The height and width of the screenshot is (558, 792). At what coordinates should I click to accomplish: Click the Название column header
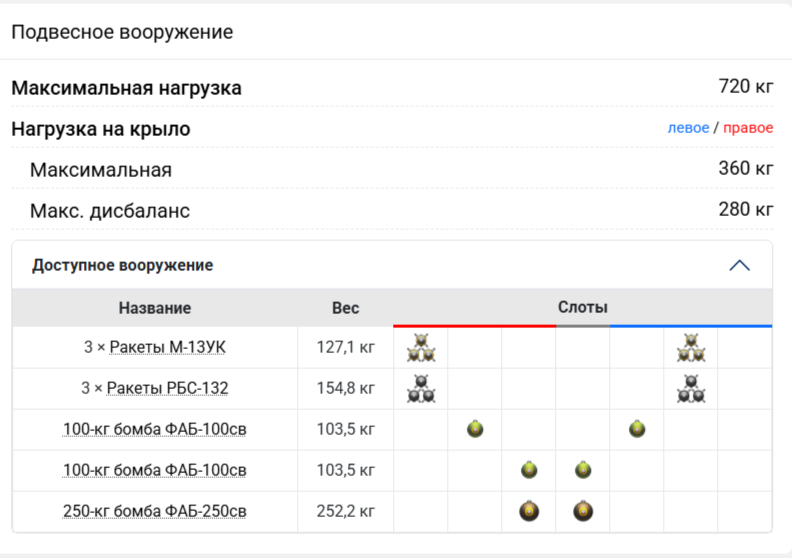155,308
